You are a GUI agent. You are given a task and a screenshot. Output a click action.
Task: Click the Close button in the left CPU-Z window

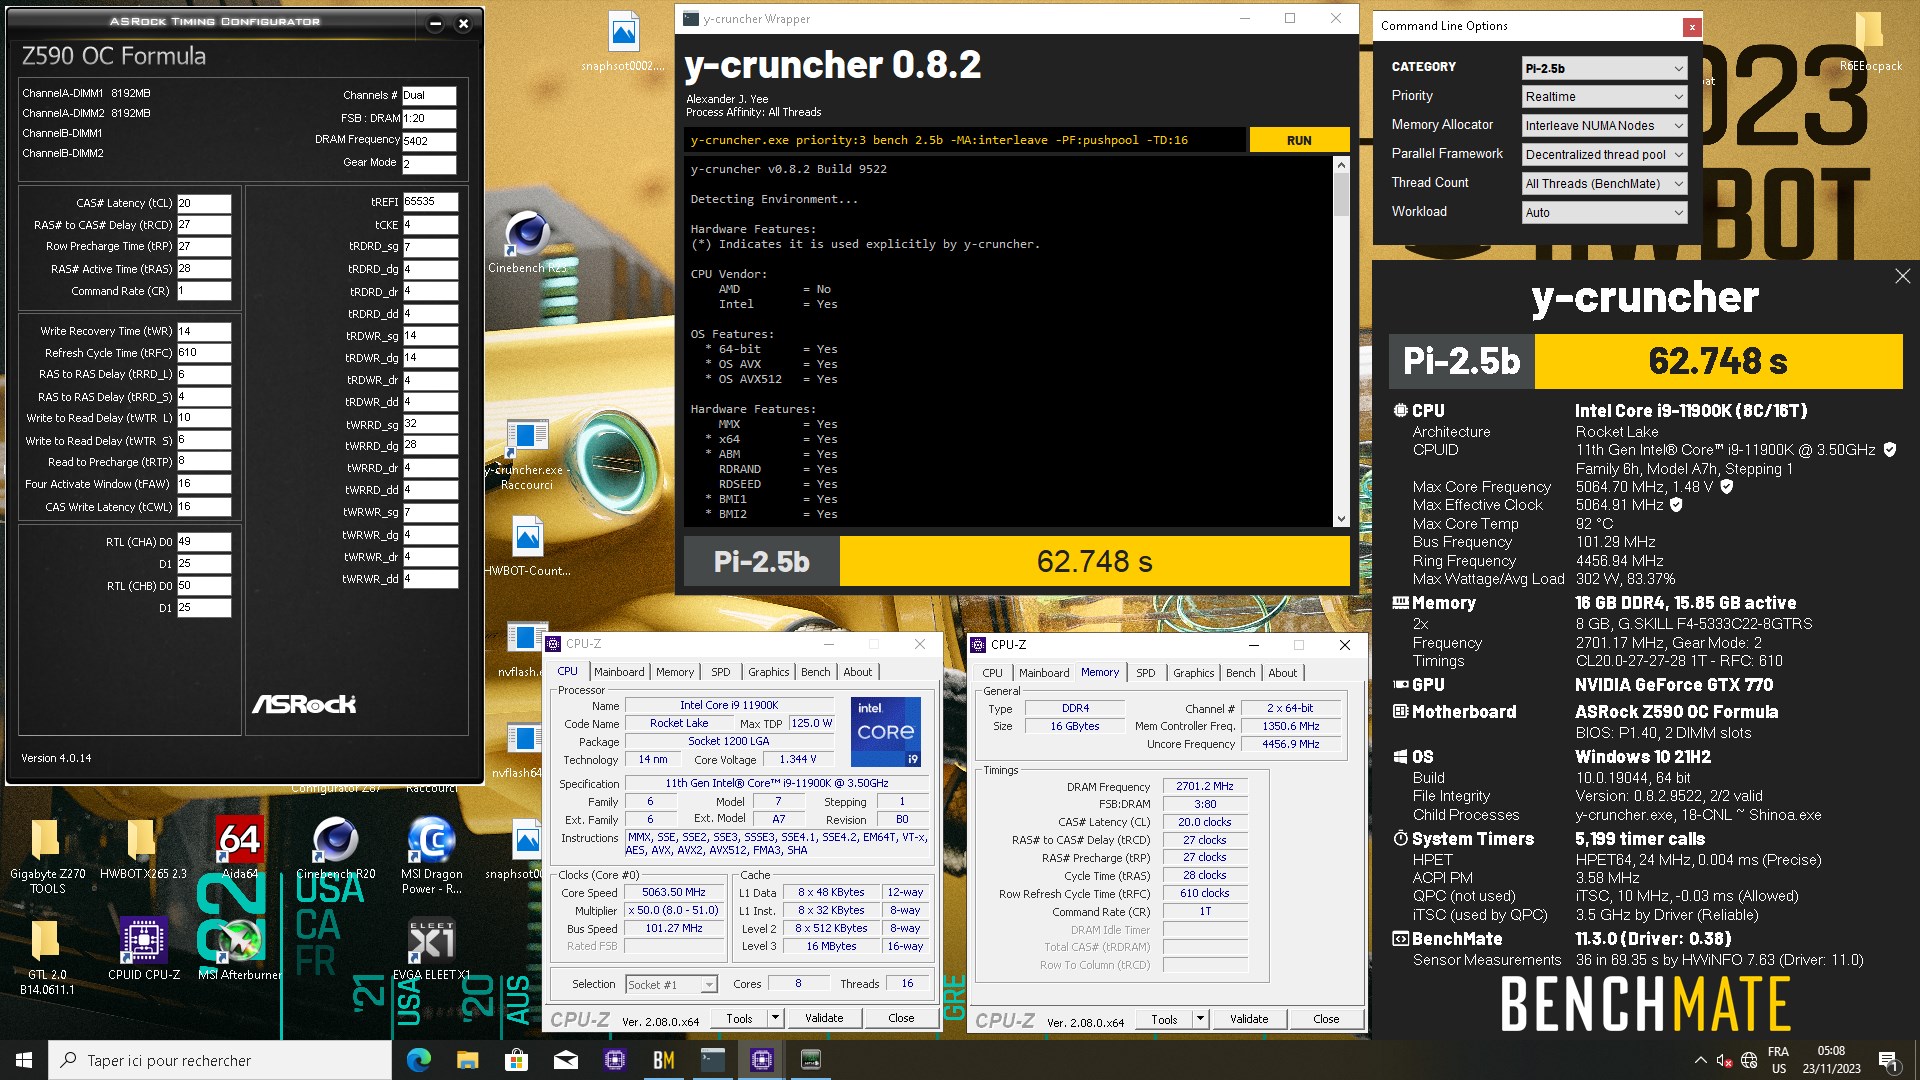pos(901,1018)
